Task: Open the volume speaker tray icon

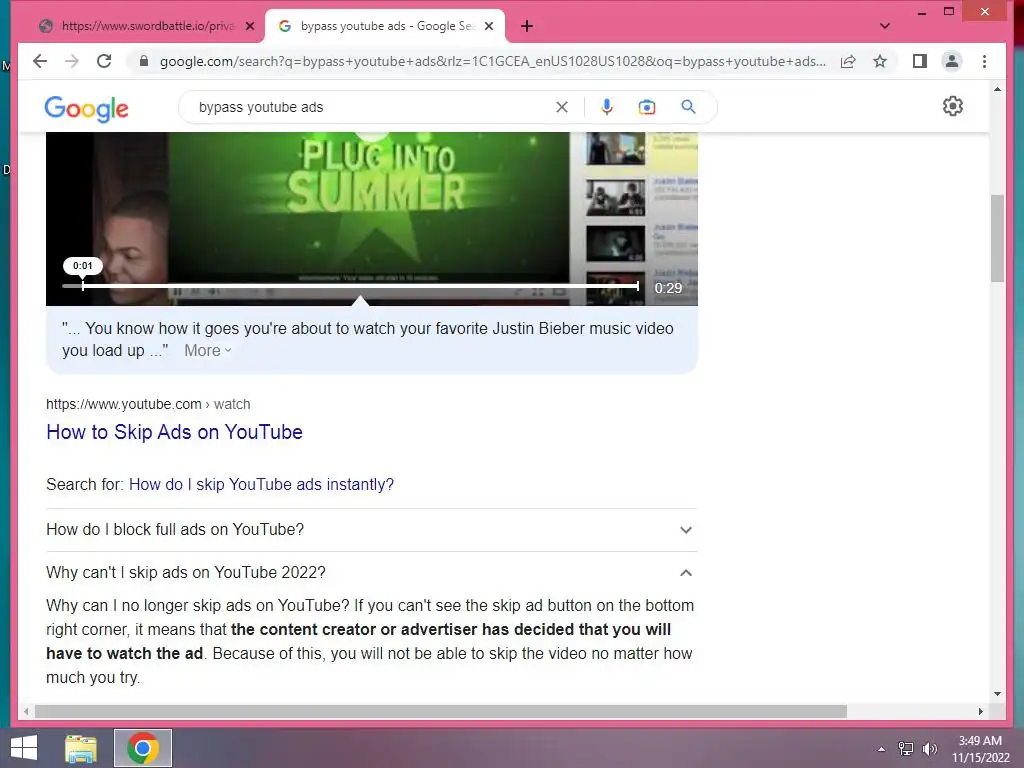Action: (x=929, y=749)
